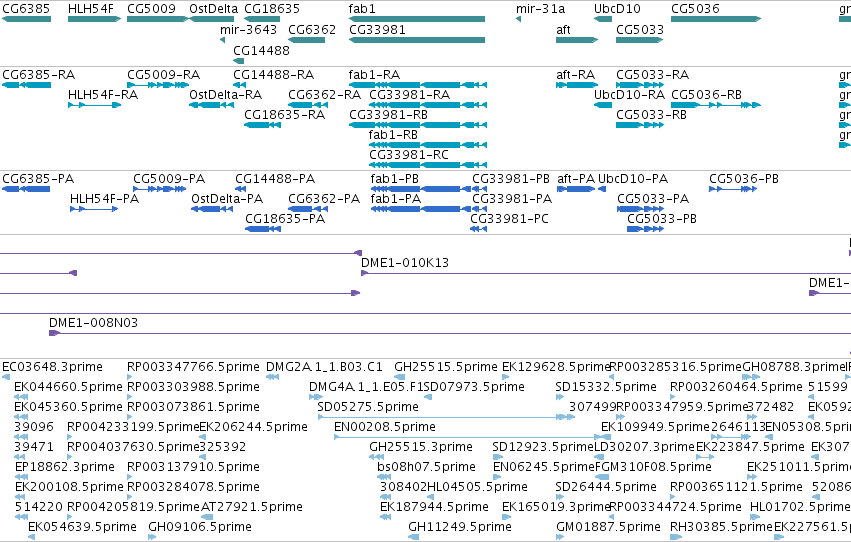The image size is (851, 542).
Task: Open the UbcD10 gene feature
Action: click(x=603, y=19)
